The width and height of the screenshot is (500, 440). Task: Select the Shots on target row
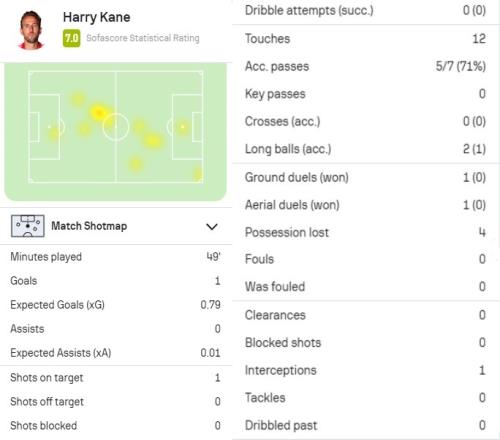point(116,378)
